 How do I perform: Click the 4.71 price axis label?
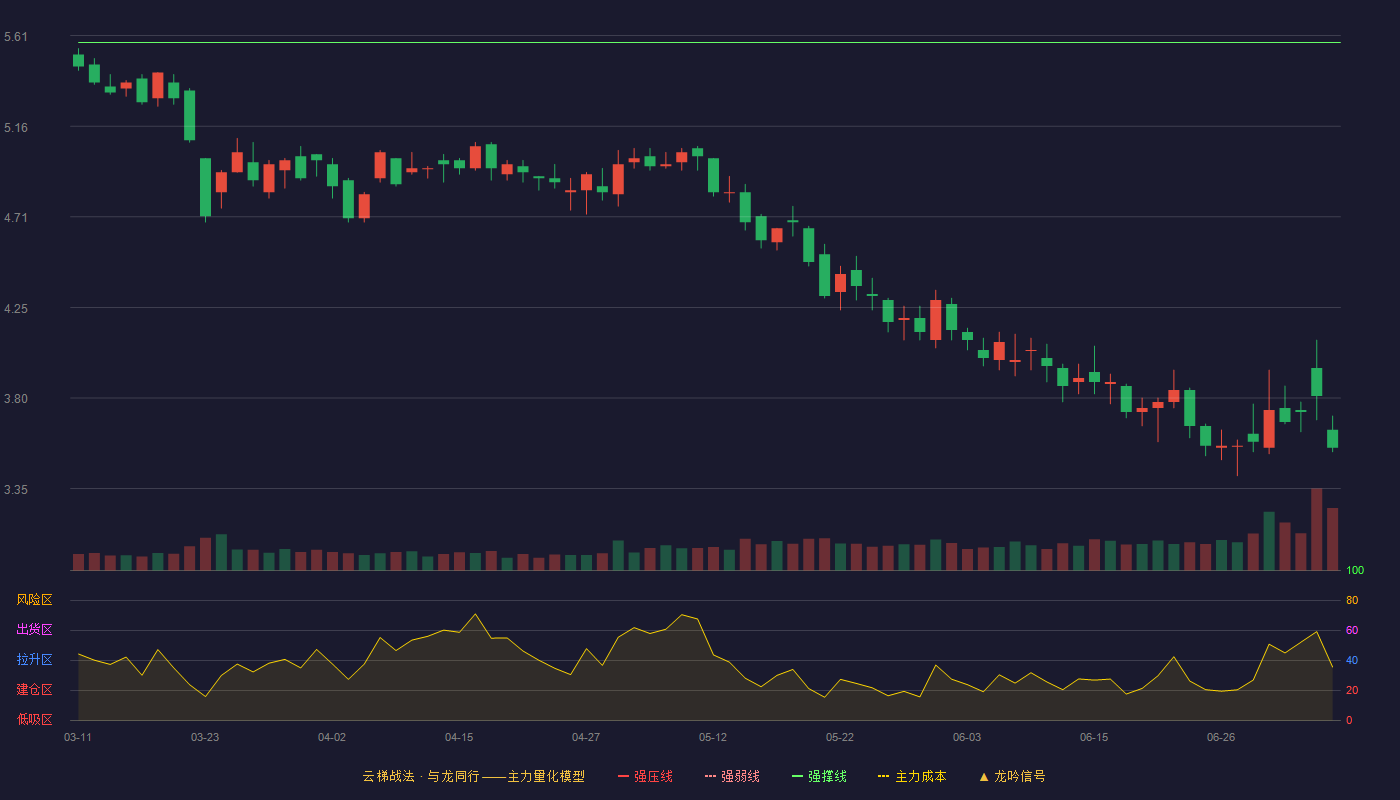(16, 218)
